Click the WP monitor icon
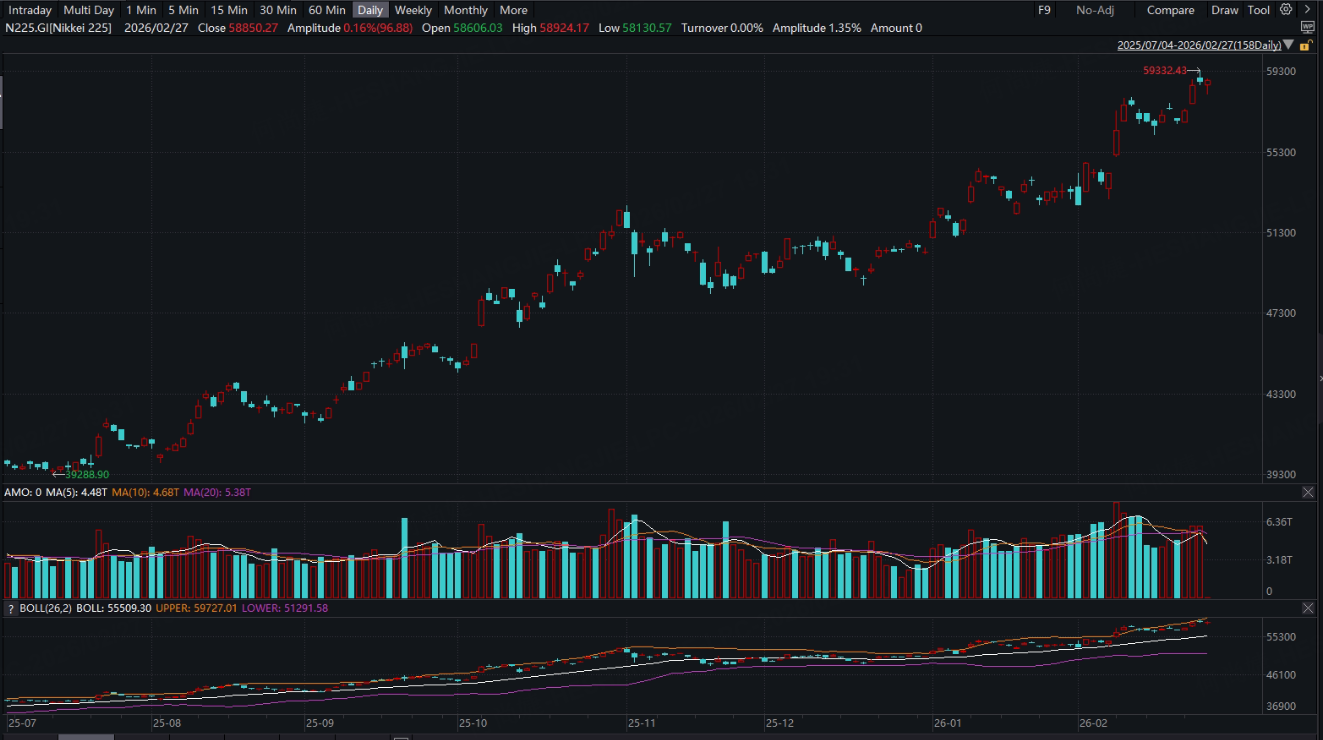The width and height of the screenshot is (1323, 740). click(x=1307, y=28)
